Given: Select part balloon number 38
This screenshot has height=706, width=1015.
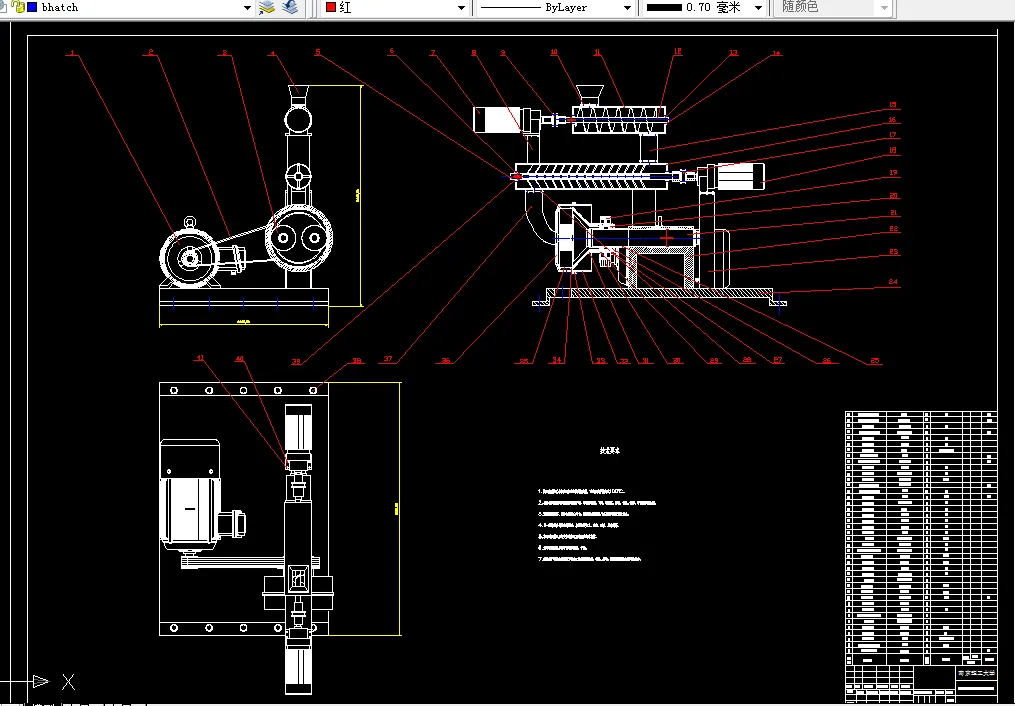Looking at the screenshot, I should 356,360.
